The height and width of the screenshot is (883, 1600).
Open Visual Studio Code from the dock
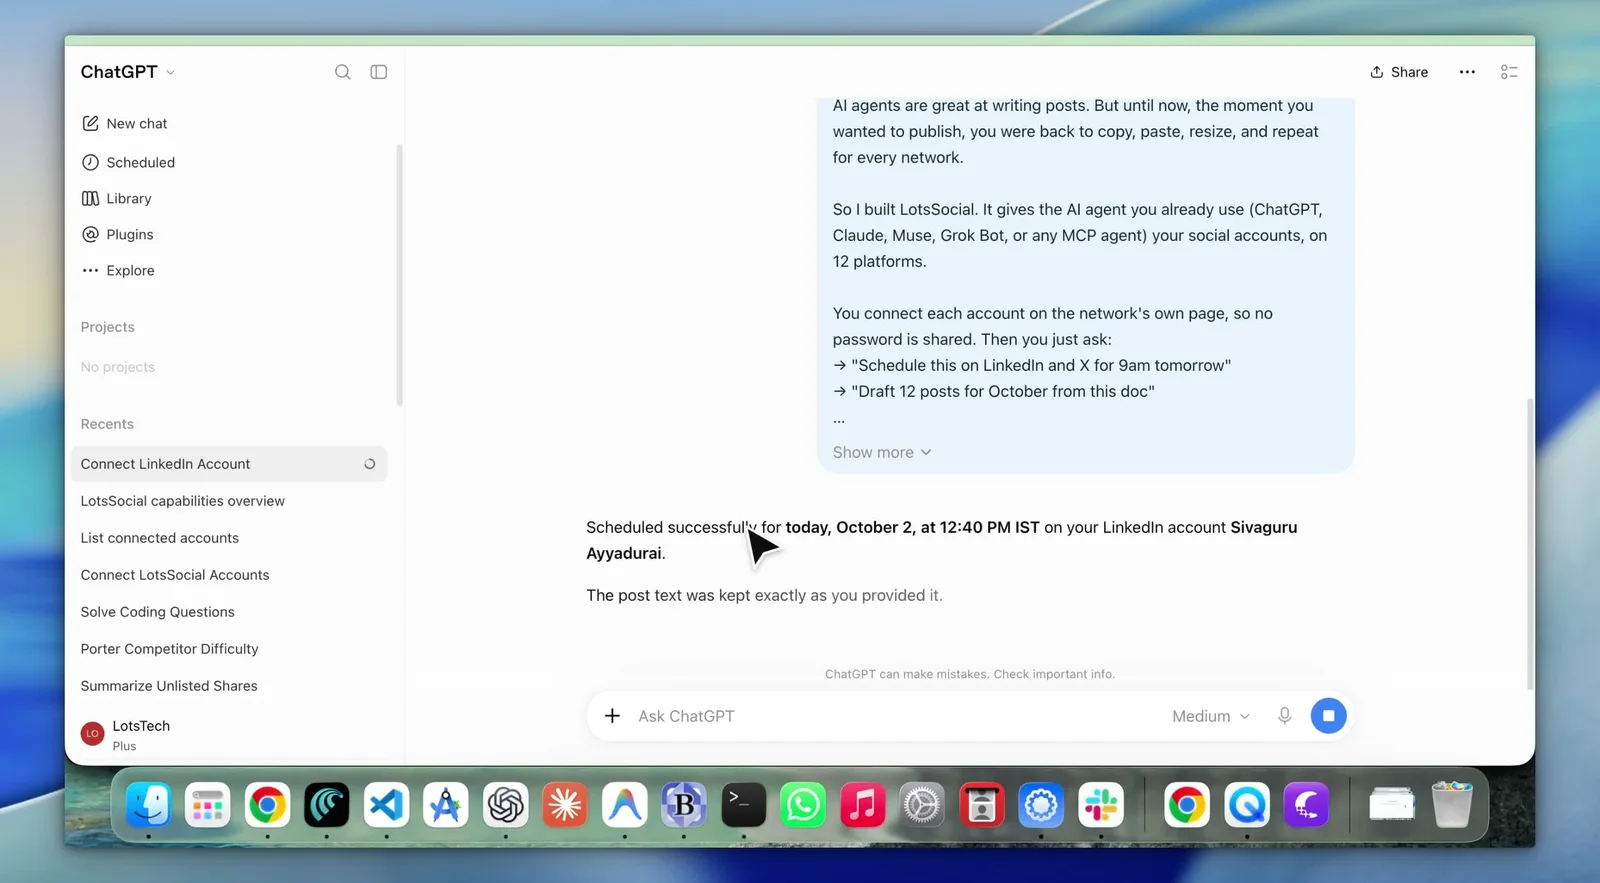386,805
